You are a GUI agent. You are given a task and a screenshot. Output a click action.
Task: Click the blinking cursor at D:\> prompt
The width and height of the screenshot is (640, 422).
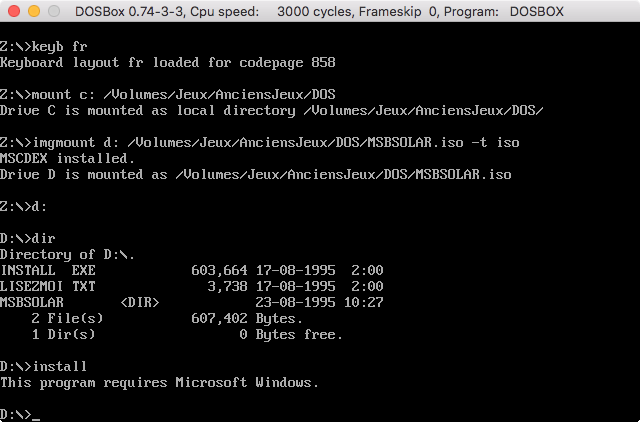coord(36,417)
